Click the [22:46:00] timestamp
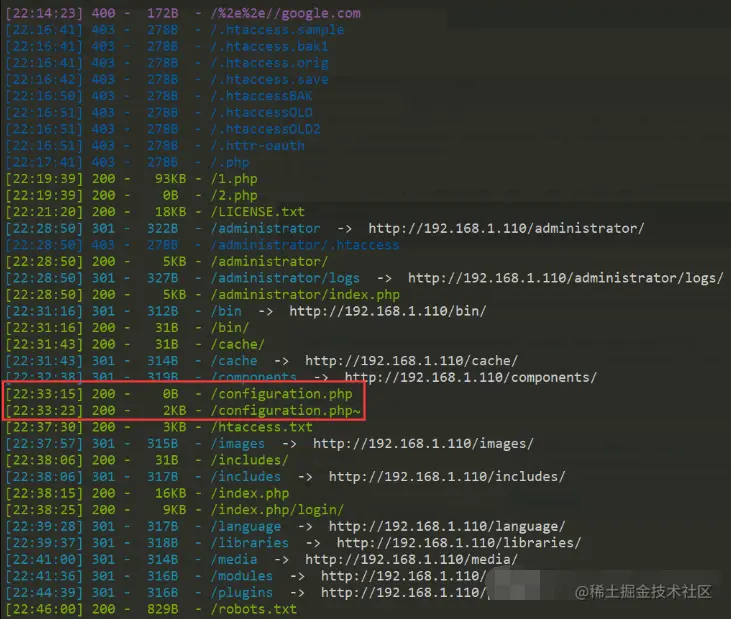 click(x=44, y=609)
